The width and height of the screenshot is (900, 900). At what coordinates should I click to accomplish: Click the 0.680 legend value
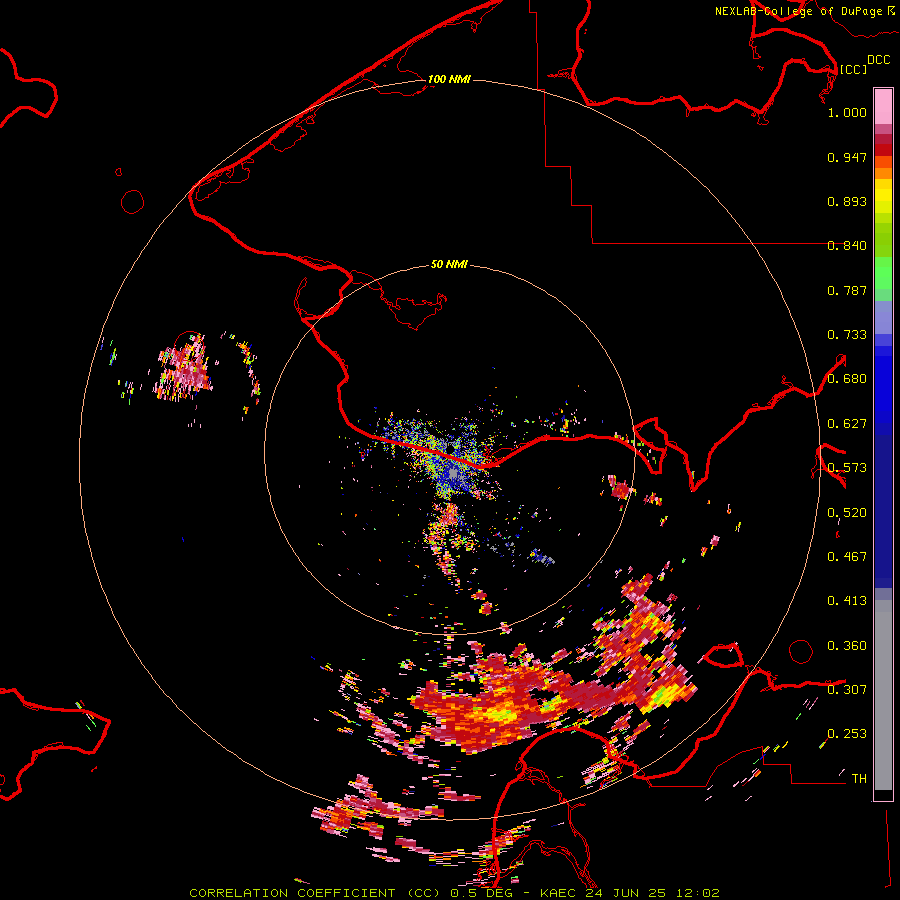point(847,379)
